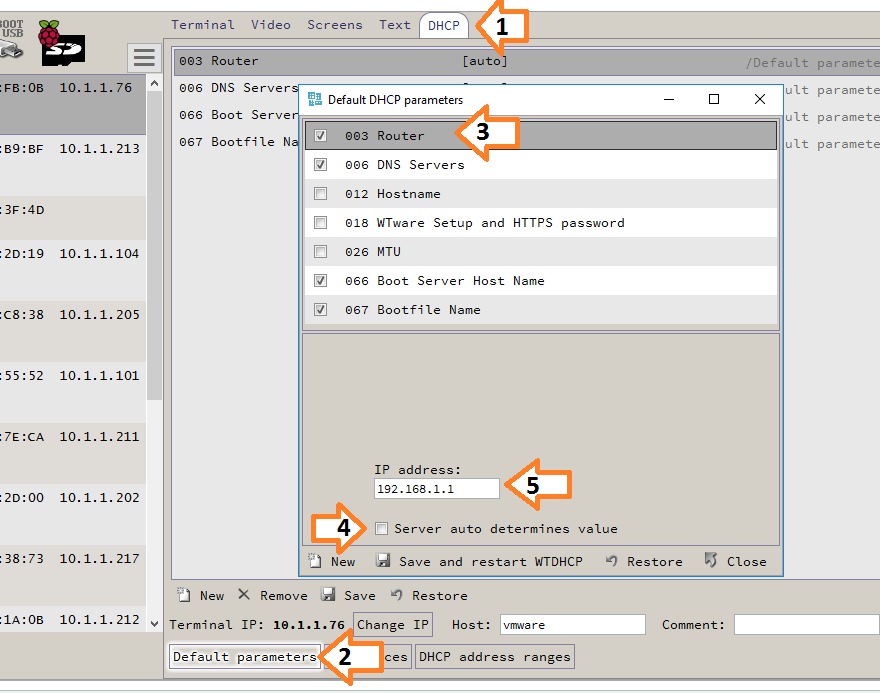
Task: Click the scrollbar down arrow in terminal list
Action: coord(154,623)
